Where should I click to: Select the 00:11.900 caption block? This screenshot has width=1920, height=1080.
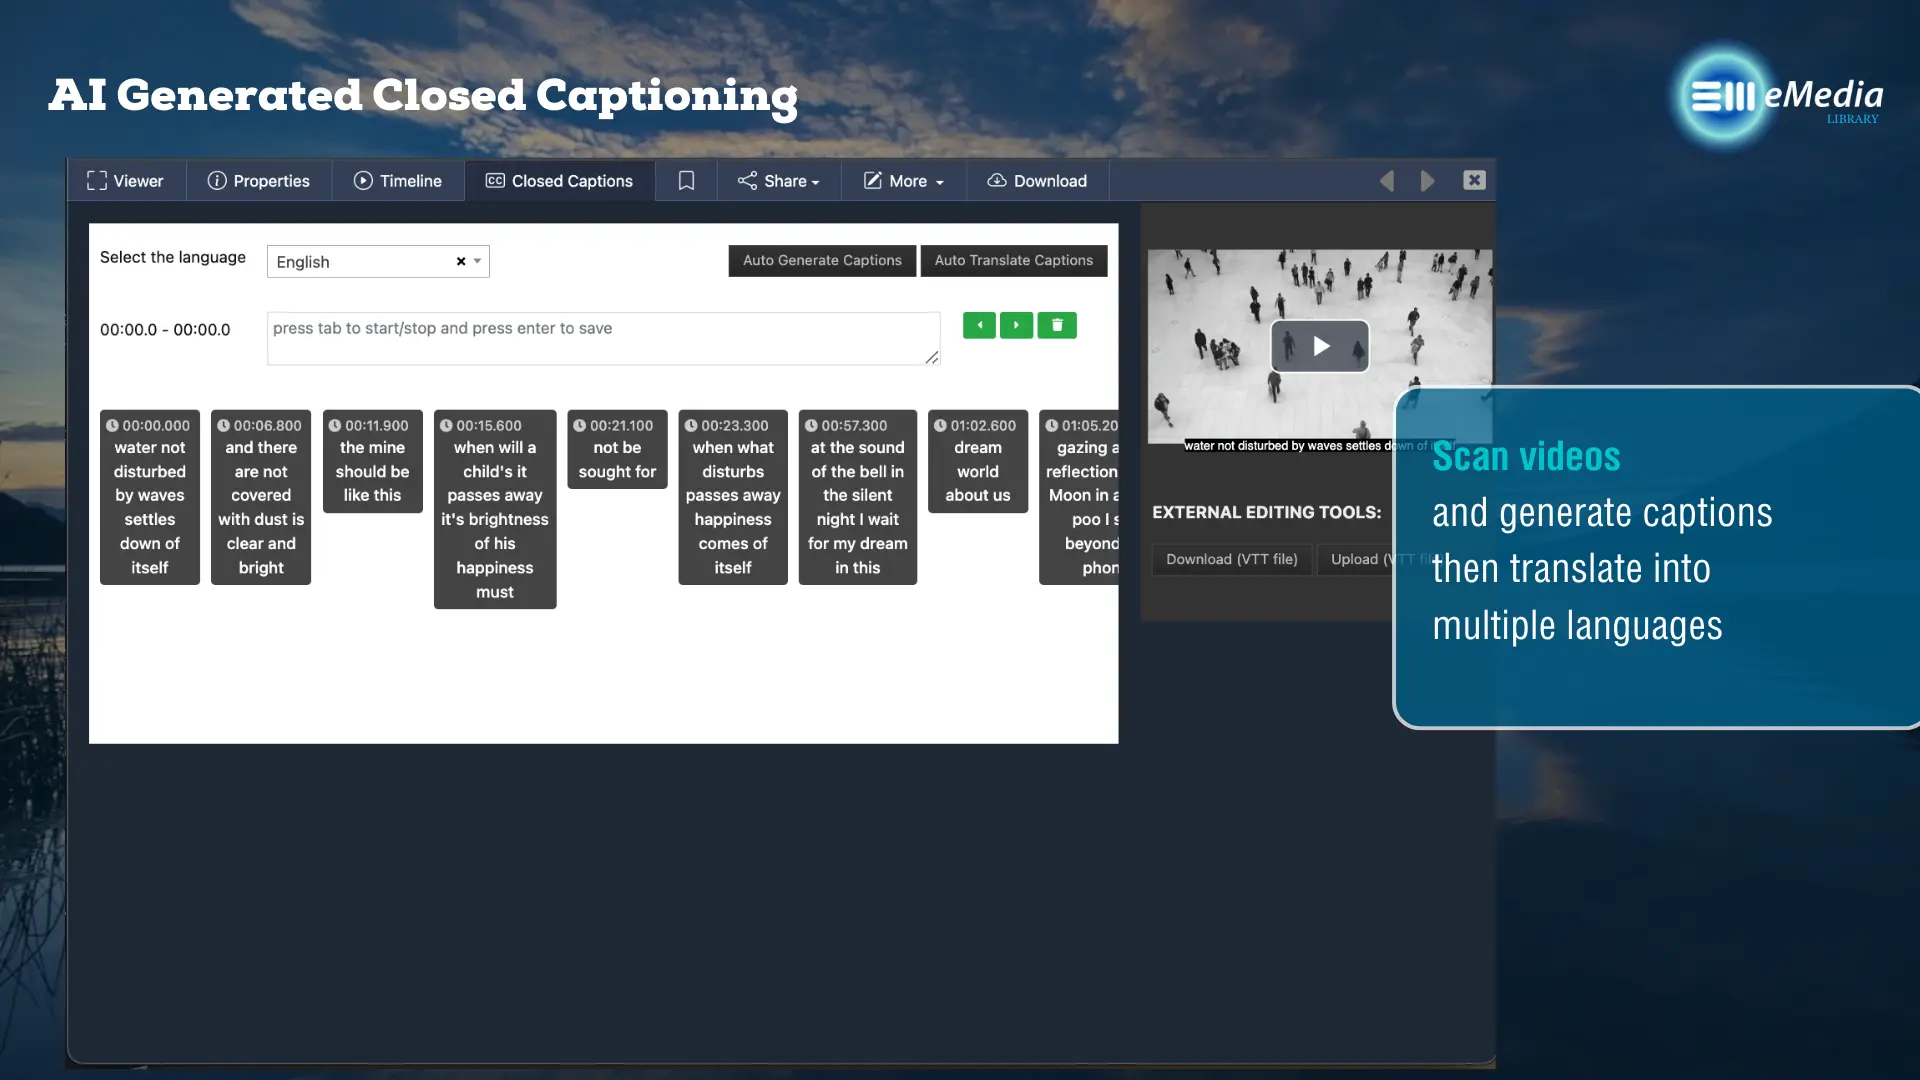pos(372,461)
